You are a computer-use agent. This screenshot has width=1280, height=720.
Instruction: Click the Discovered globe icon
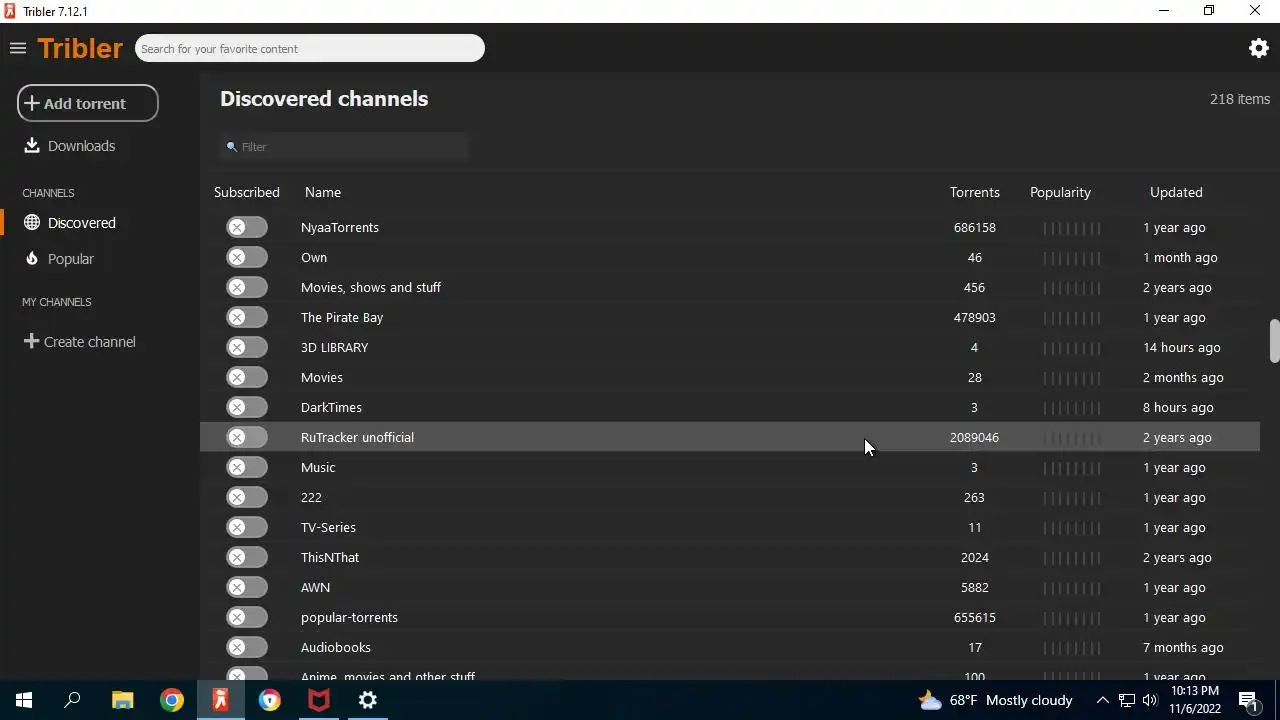(32, 223)
